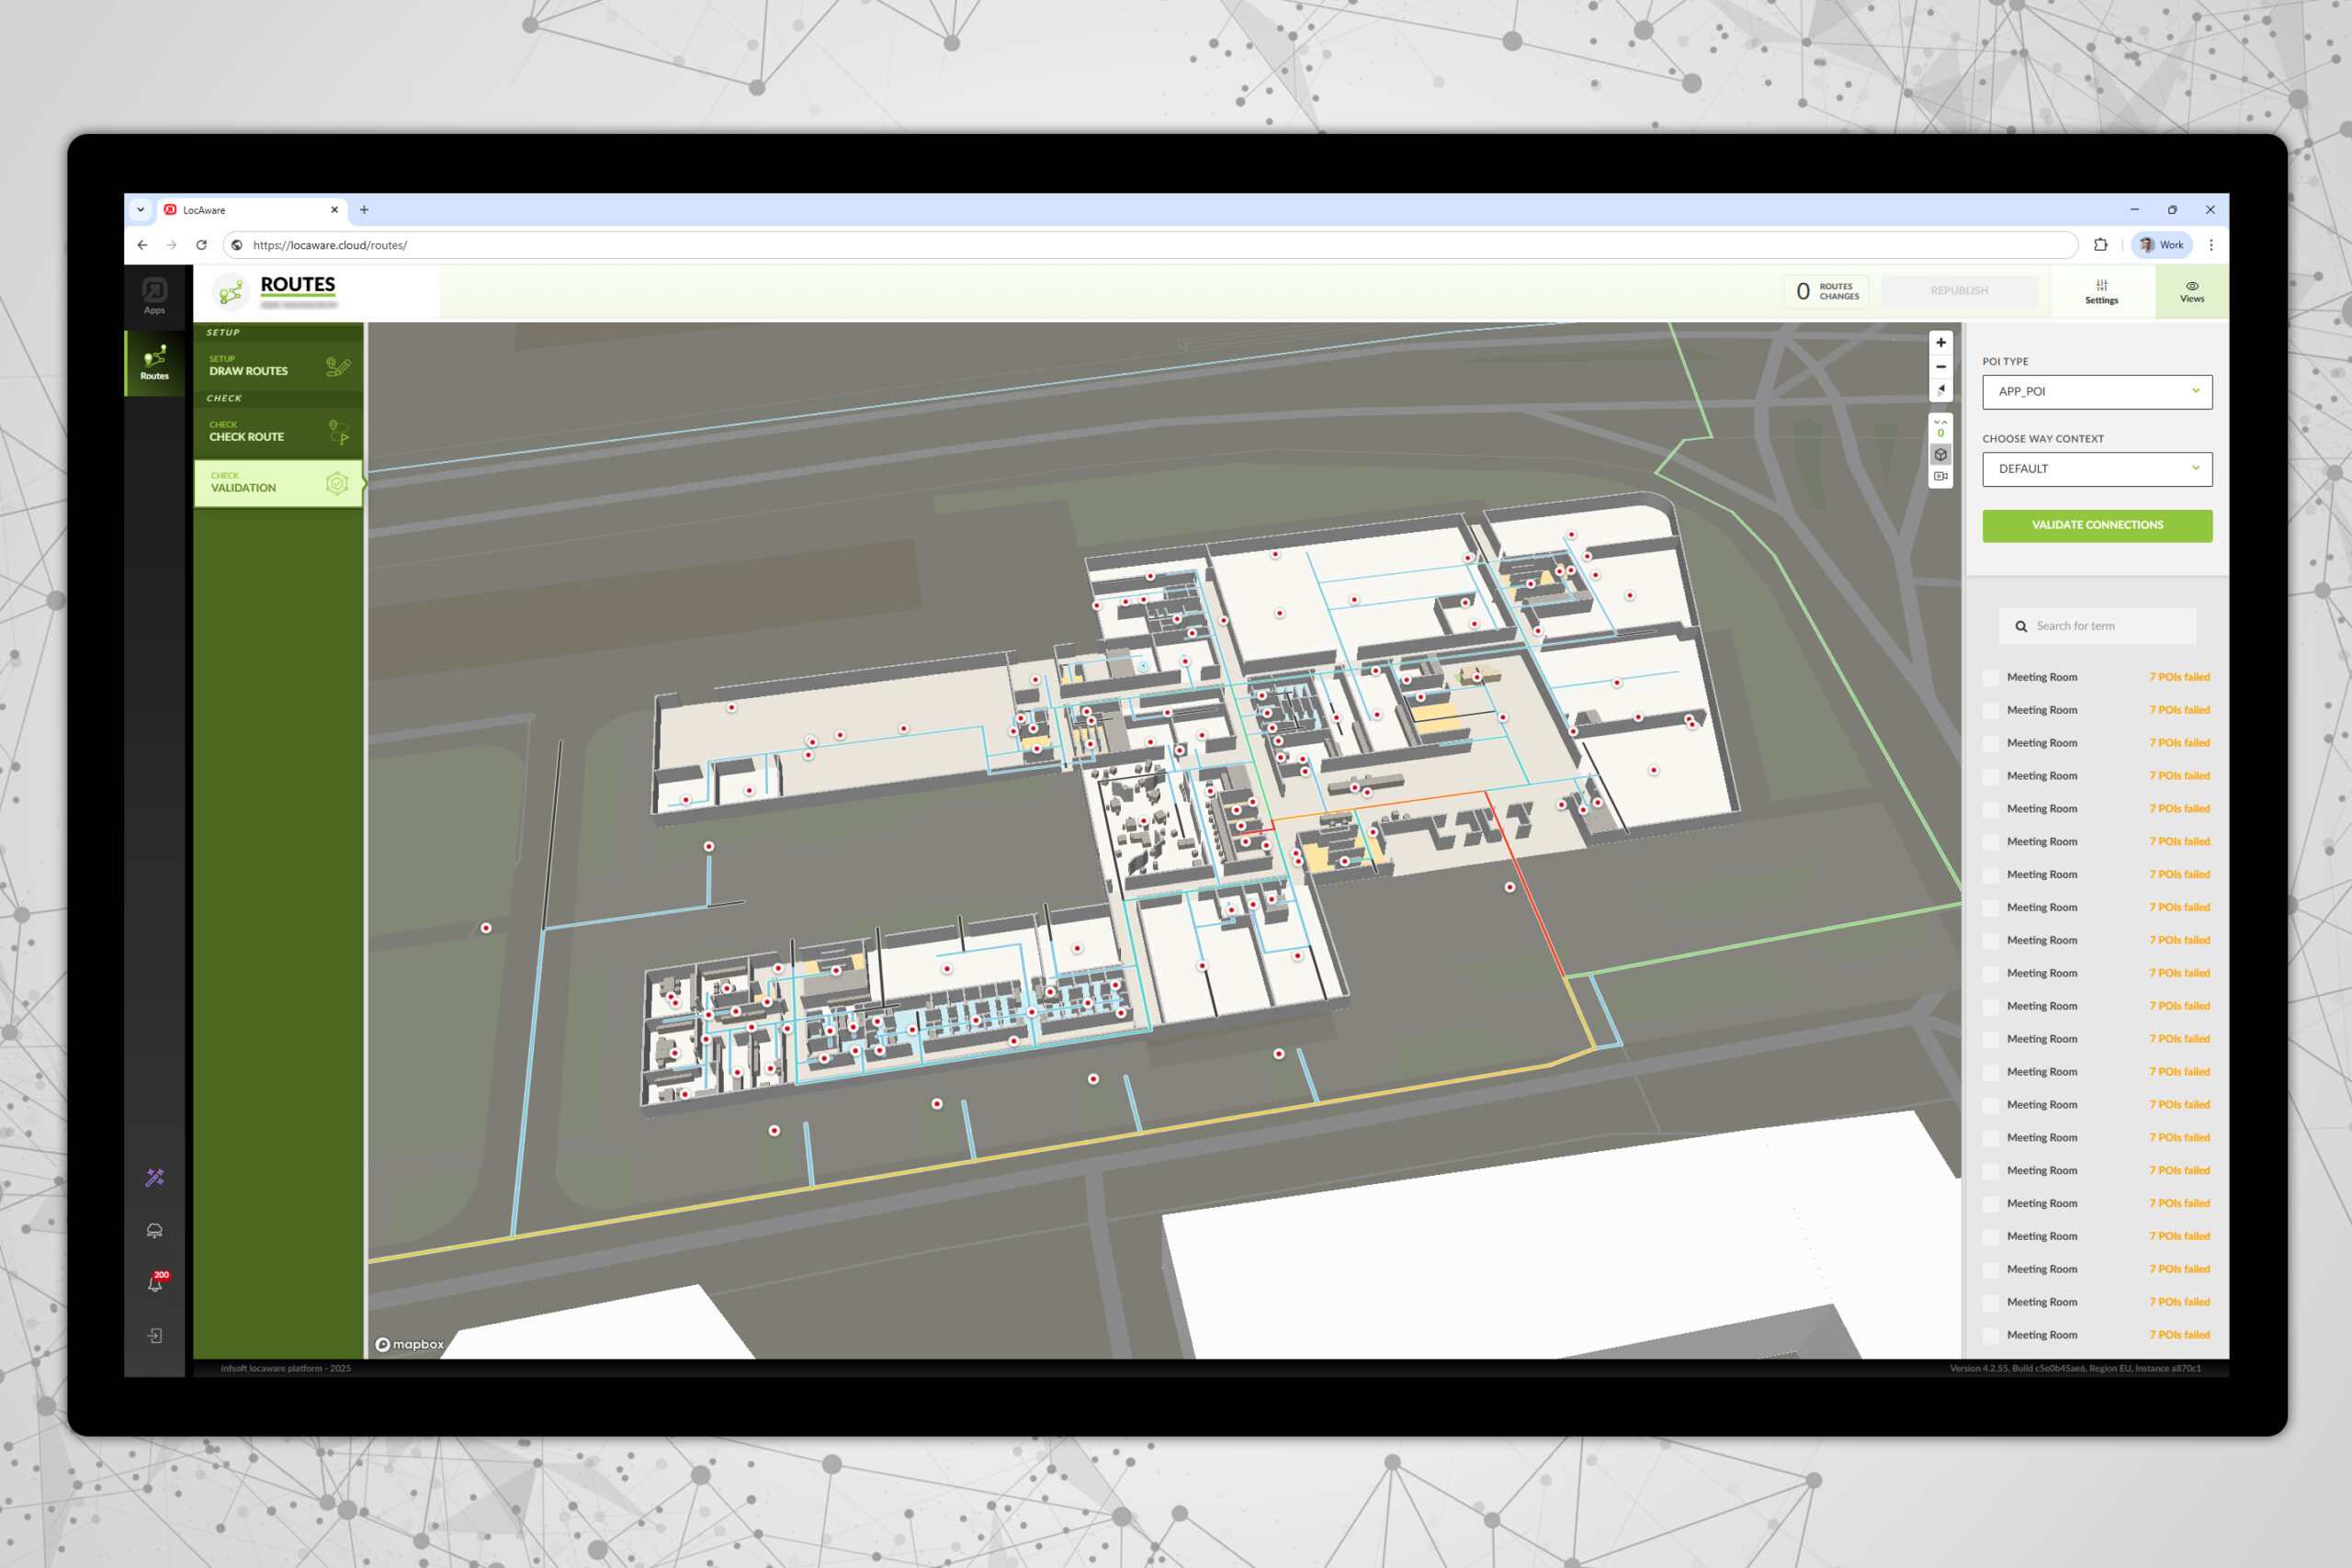Tick the second Meeting Room checkbox
Screen dimensions: 2352x1568
pyautogui.click(x=1991, y=711)
